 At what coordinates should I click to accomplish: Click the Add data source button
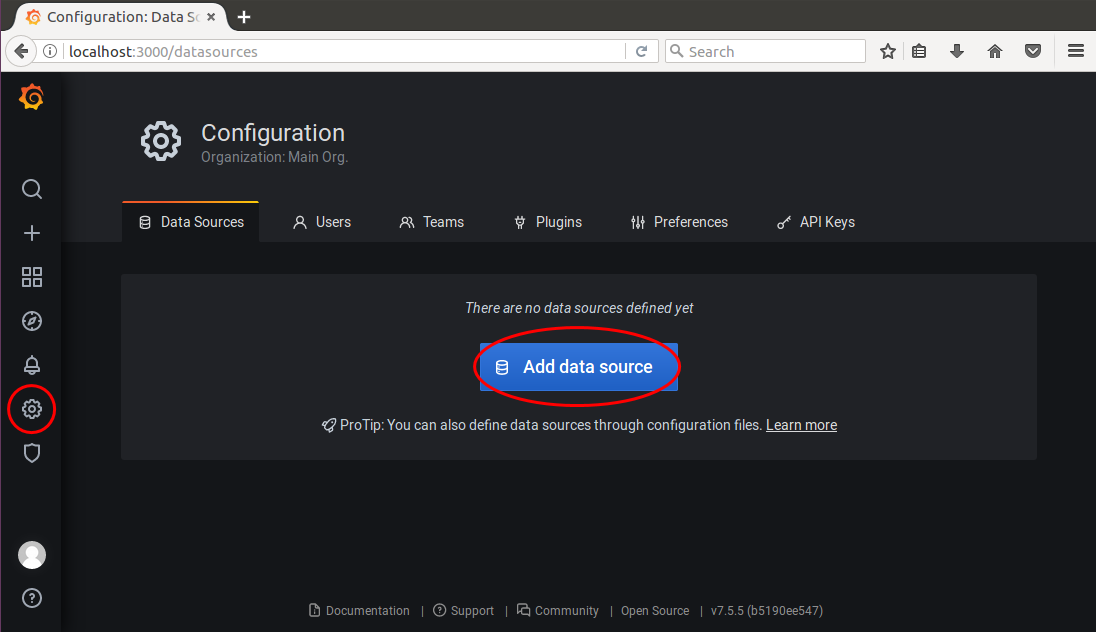(x=579, y=367)
